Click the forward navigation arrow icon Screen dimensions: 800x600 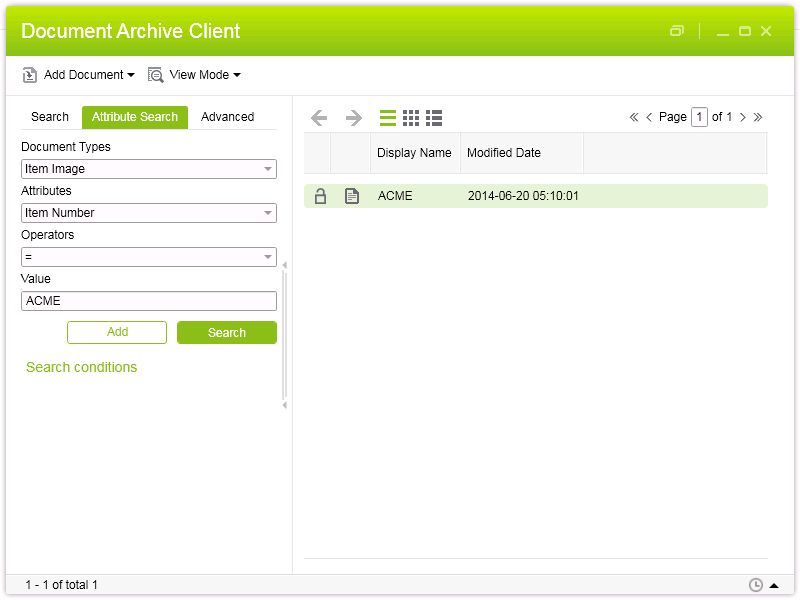tap(353, 118)
